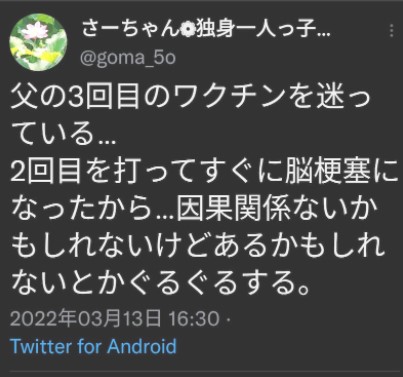
Task: Click tweet line starting もしれないけど
Action: coord(198,246)
